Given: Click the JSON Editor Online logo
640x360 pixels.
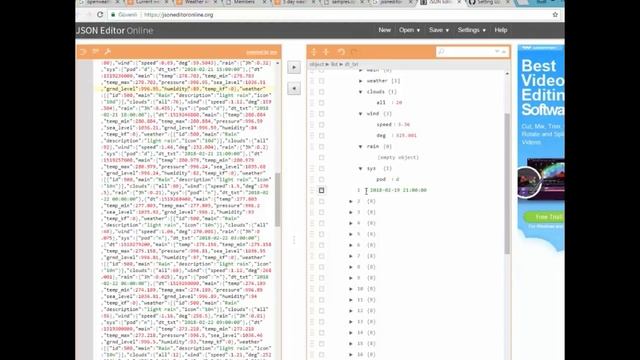Looking at the screenshot, I should [x=115, y=30].
